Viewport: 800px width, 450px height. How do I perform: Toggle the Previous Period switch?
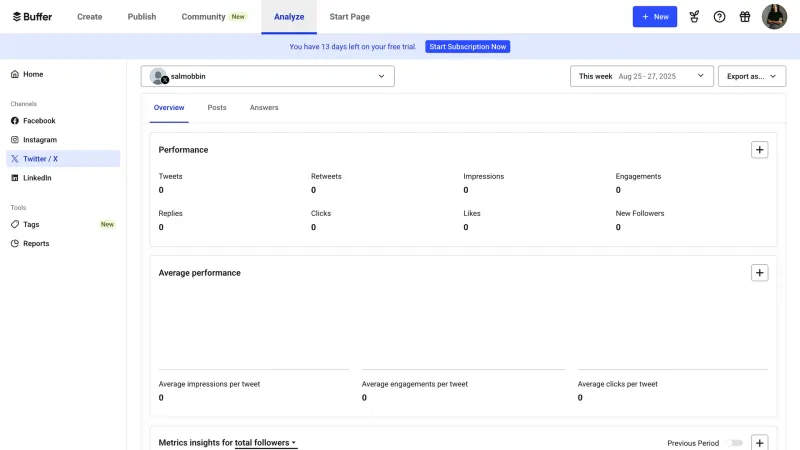pyautogui.click(x=734, y=443)
